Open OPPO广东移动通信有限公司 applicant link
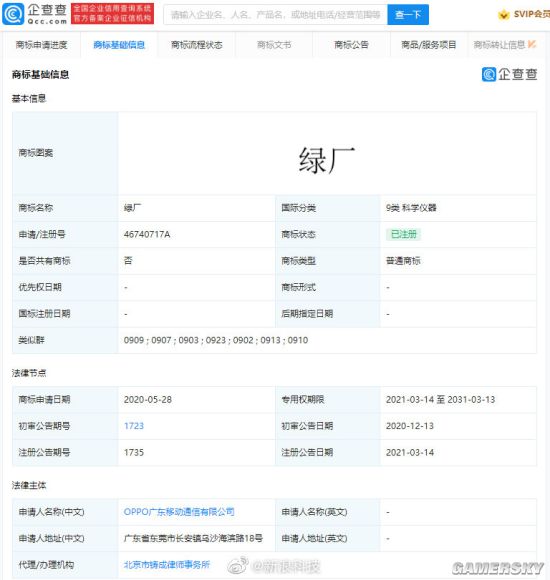The height and width of the screenshot is (580, 550). [179, 512]
